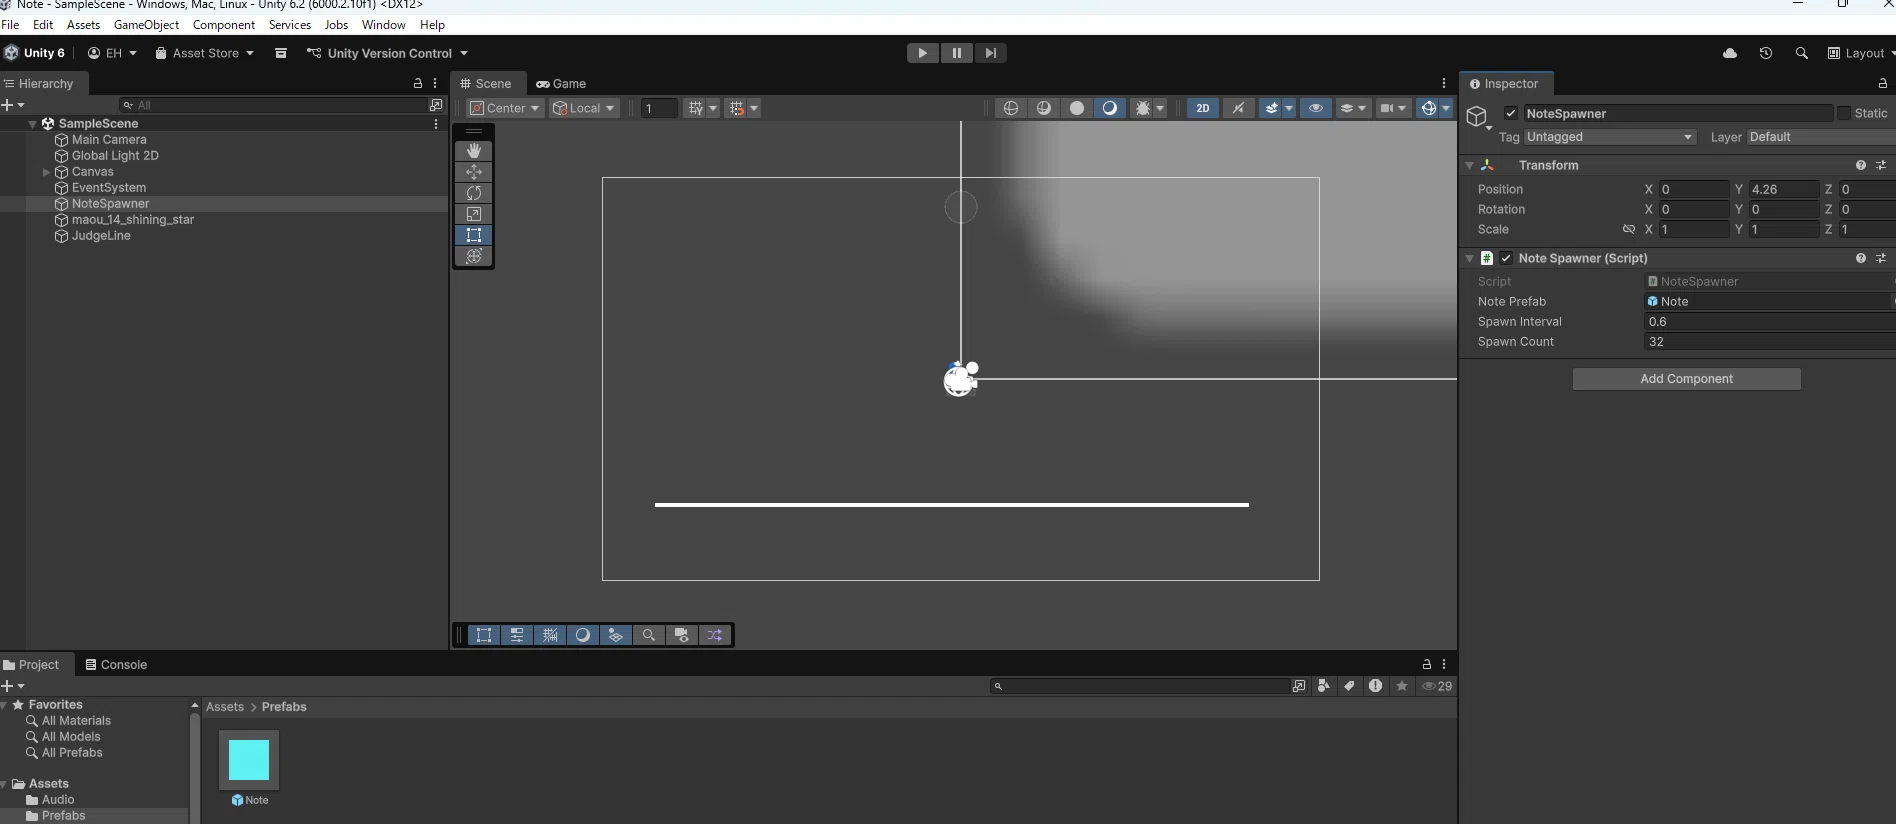The width and height of the screenshot is (1896, 824).
Task: Enable the Static checkbox
Action: click(x=1844, y=114)
